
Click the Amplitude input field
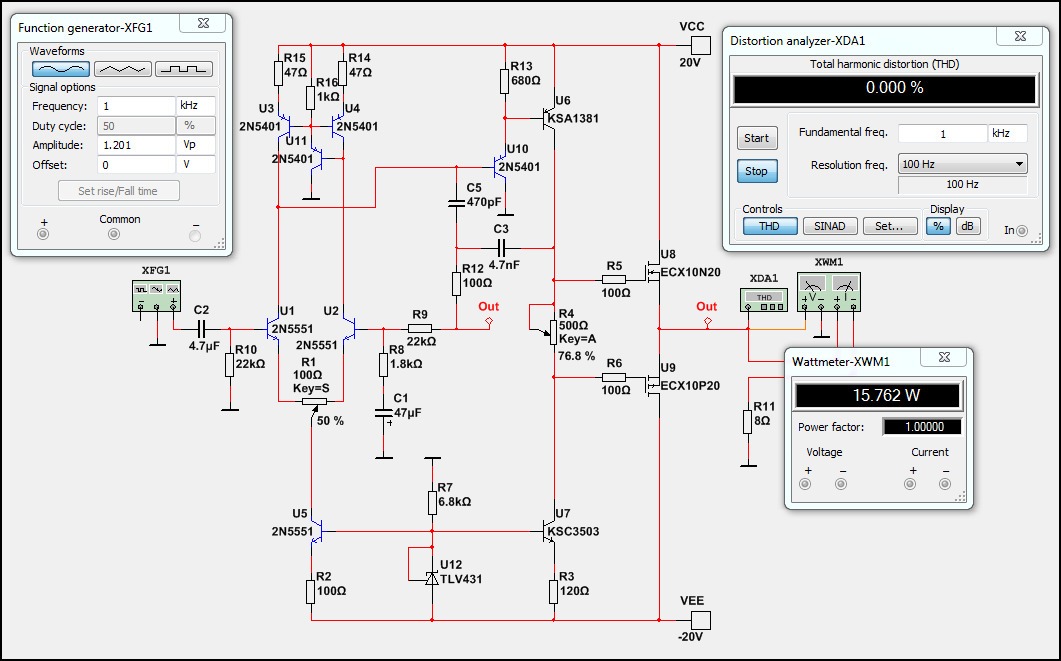pos(137,145)
